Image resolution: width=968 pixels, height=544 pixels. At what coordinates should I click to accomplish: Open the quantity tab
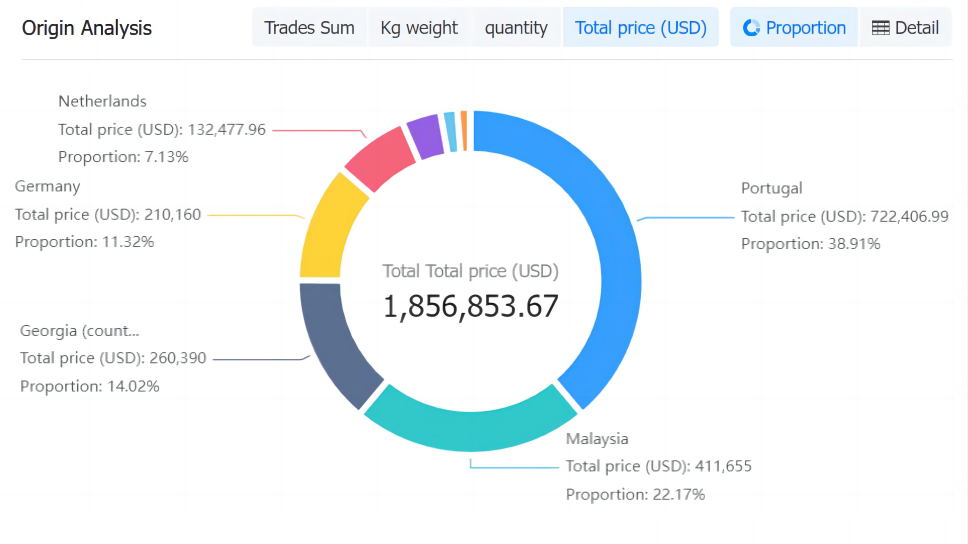516,28
